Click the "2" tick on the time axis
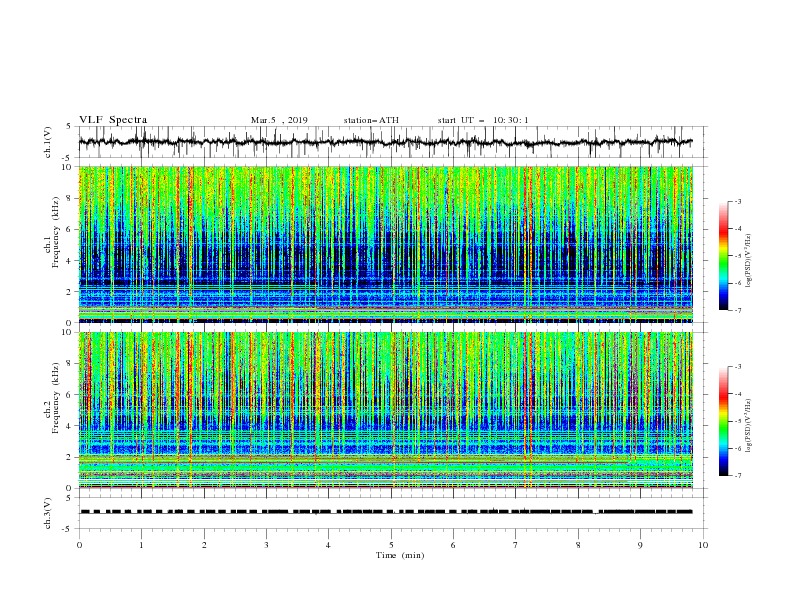This screenshot has height=612, width=792. click(204, 545)
